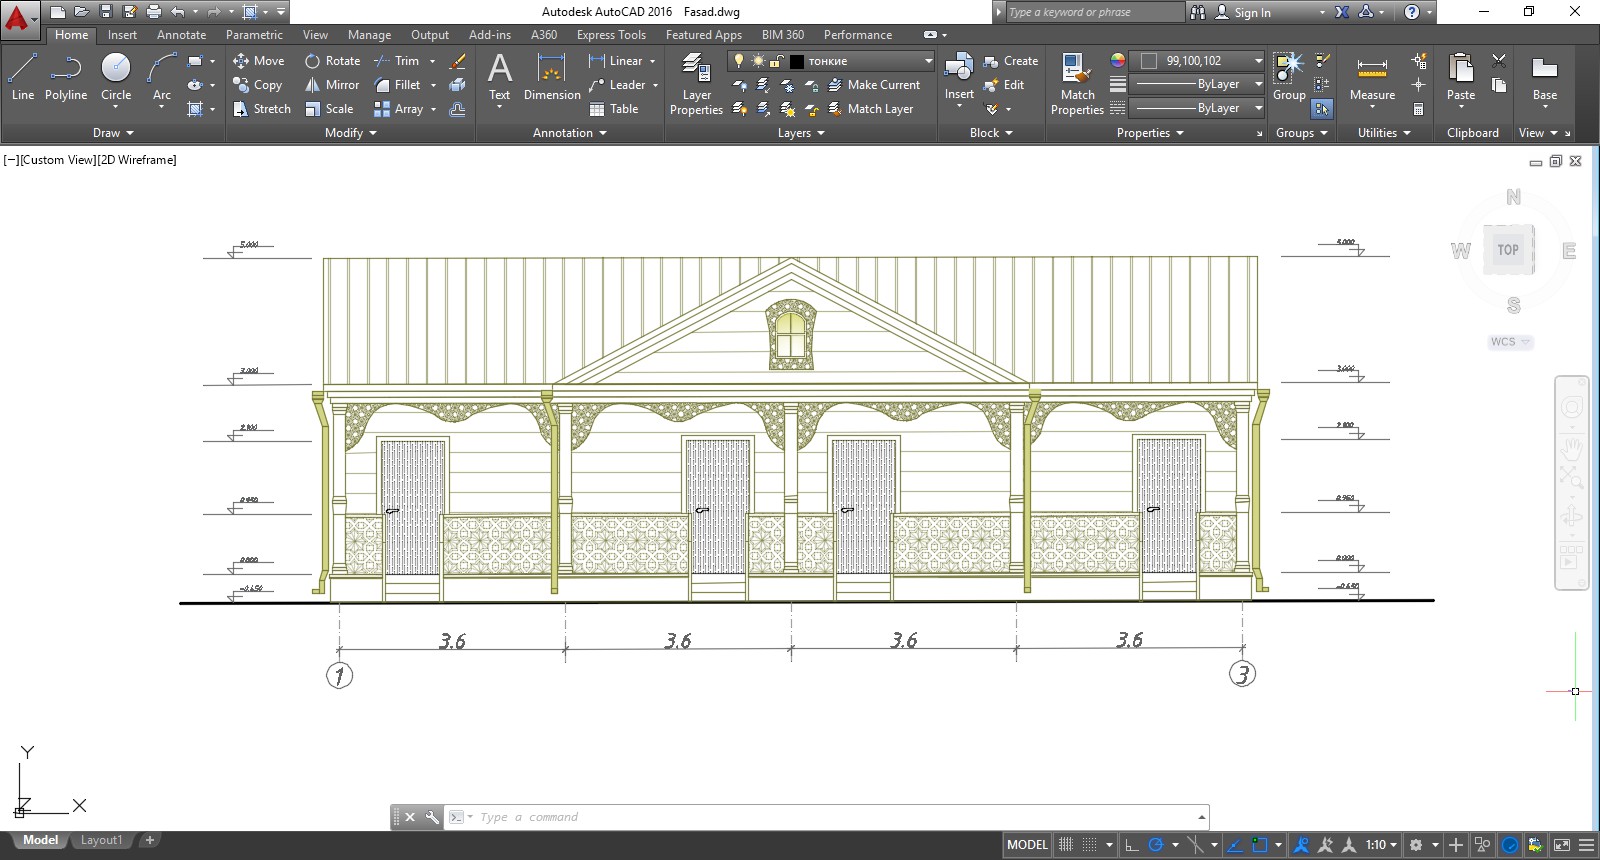Click Make Current layer button
The height and width of the screenshot is (860, 1600).
874,85
